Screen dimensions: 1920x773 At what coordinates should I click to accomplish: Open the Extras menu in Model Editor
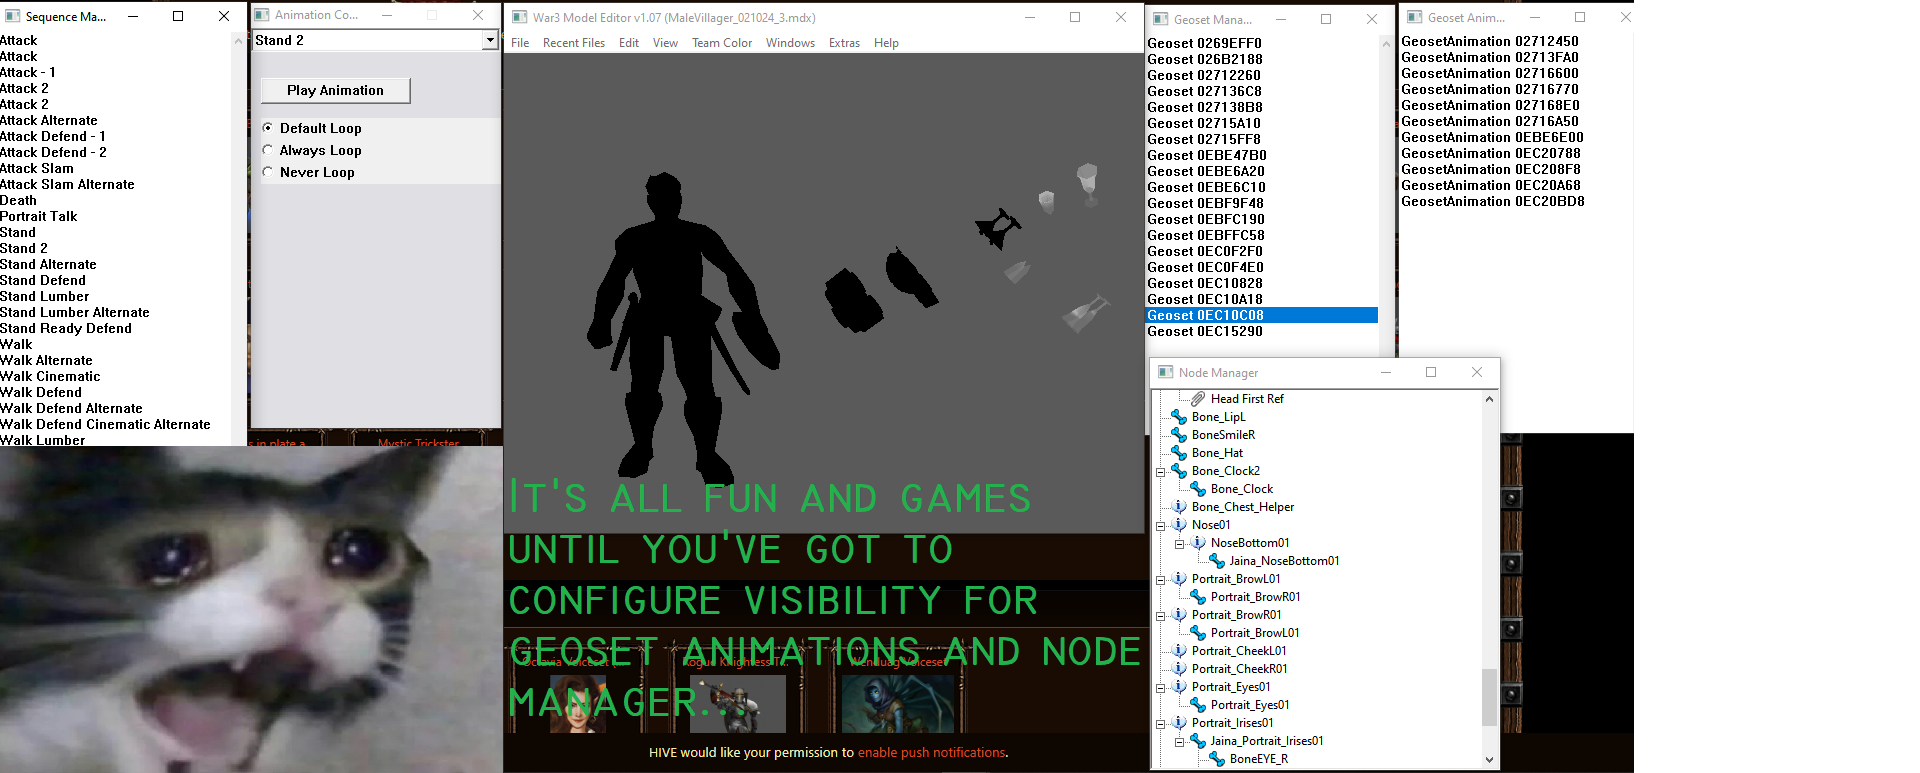pyautogui.click(x=844, y=43)
